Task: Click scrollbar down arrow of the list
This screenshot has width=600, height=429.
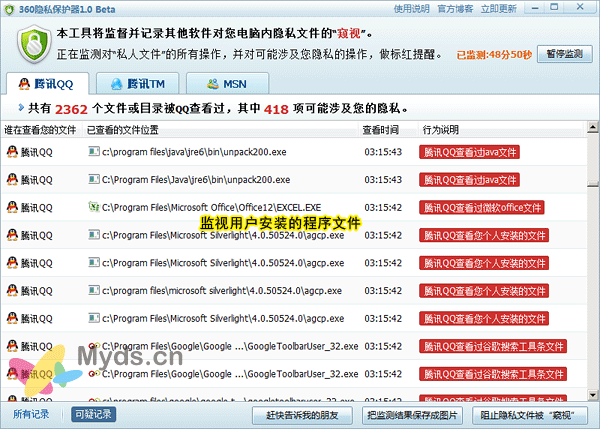Action: pyautogui.click(x=593, y=395)
